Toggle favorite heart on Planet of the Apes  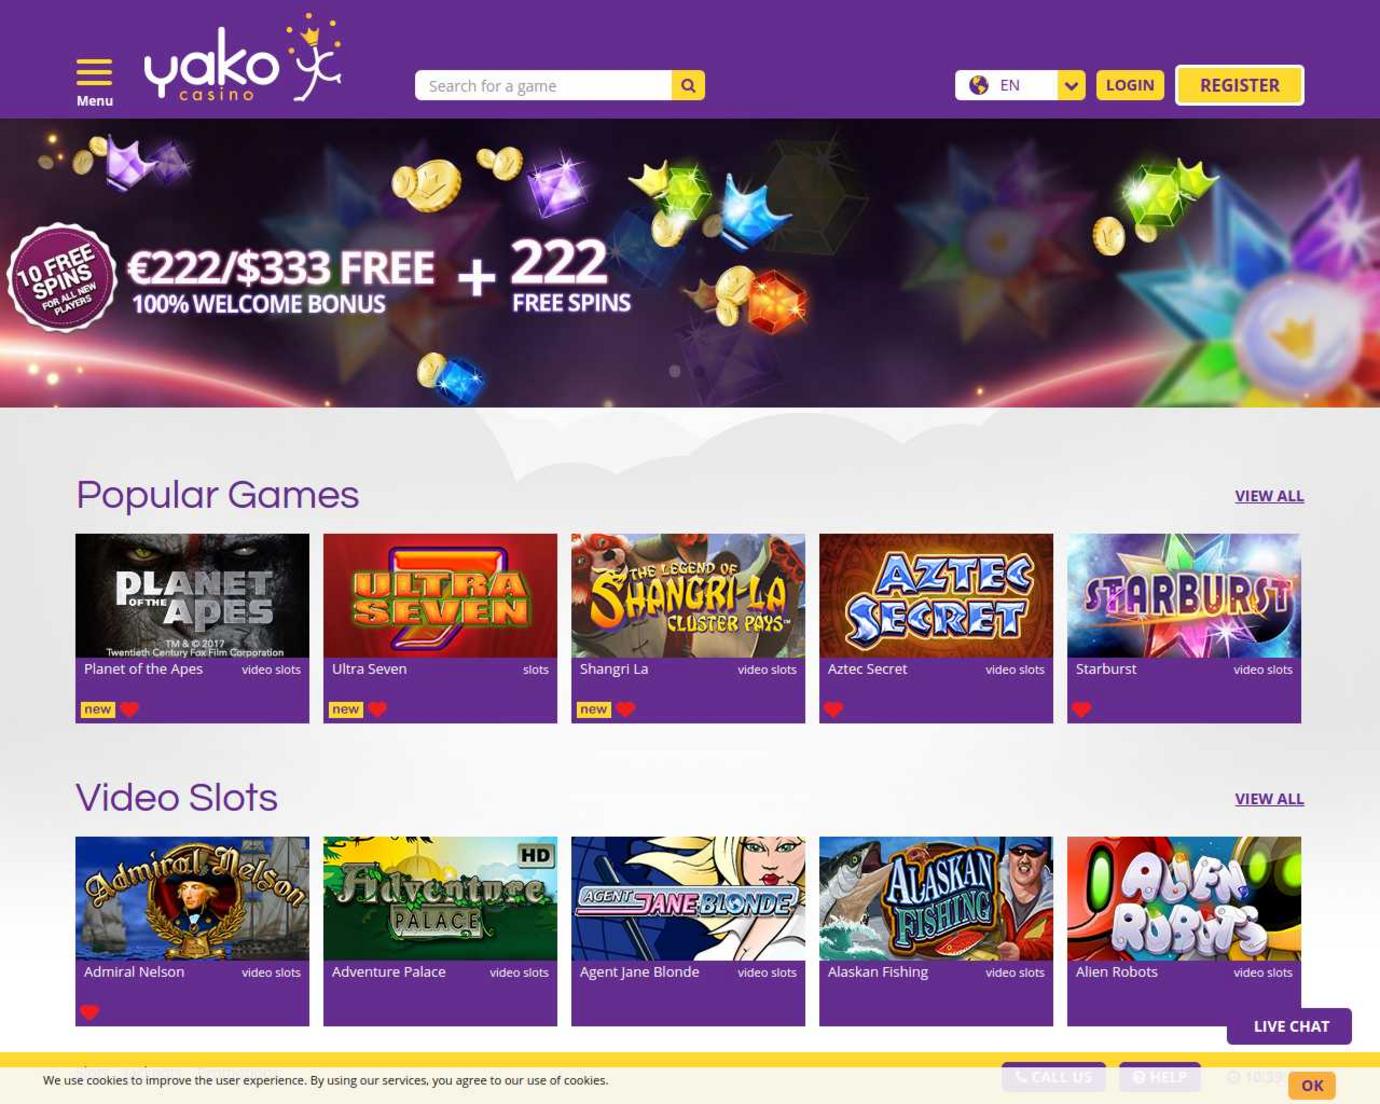pos(130,710)
